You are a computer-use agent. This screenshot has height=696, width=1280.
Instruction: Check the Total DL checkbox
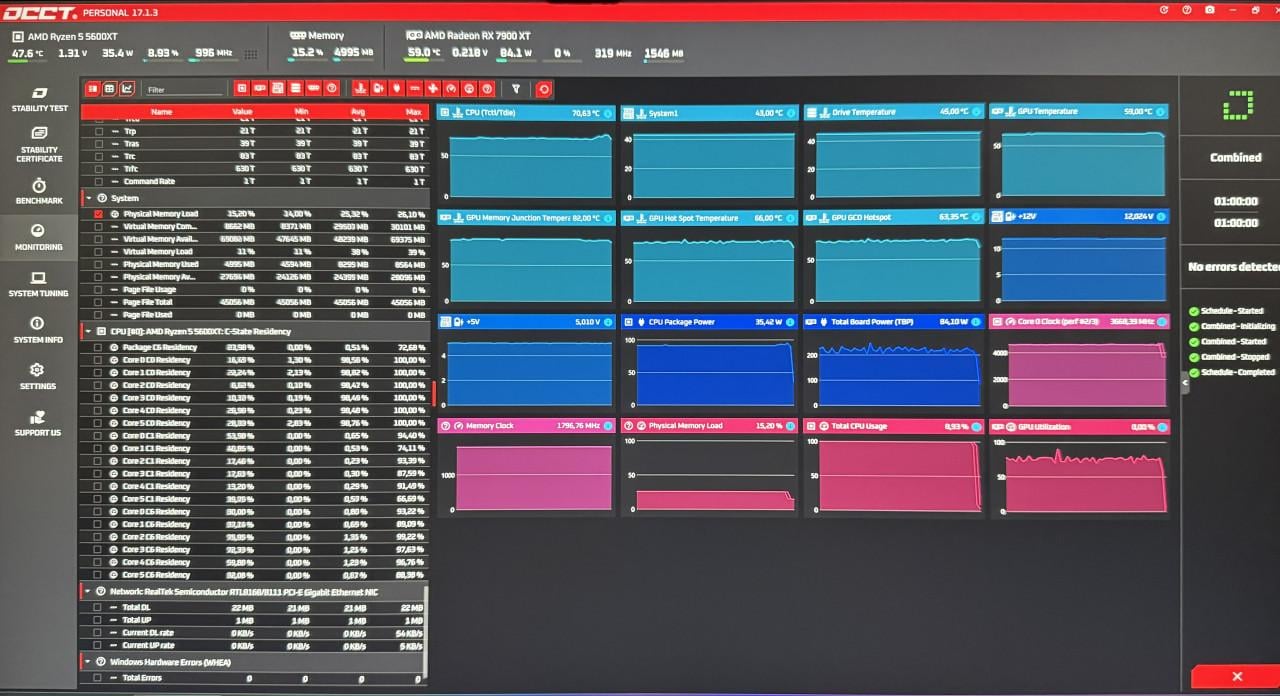point(98,607)
